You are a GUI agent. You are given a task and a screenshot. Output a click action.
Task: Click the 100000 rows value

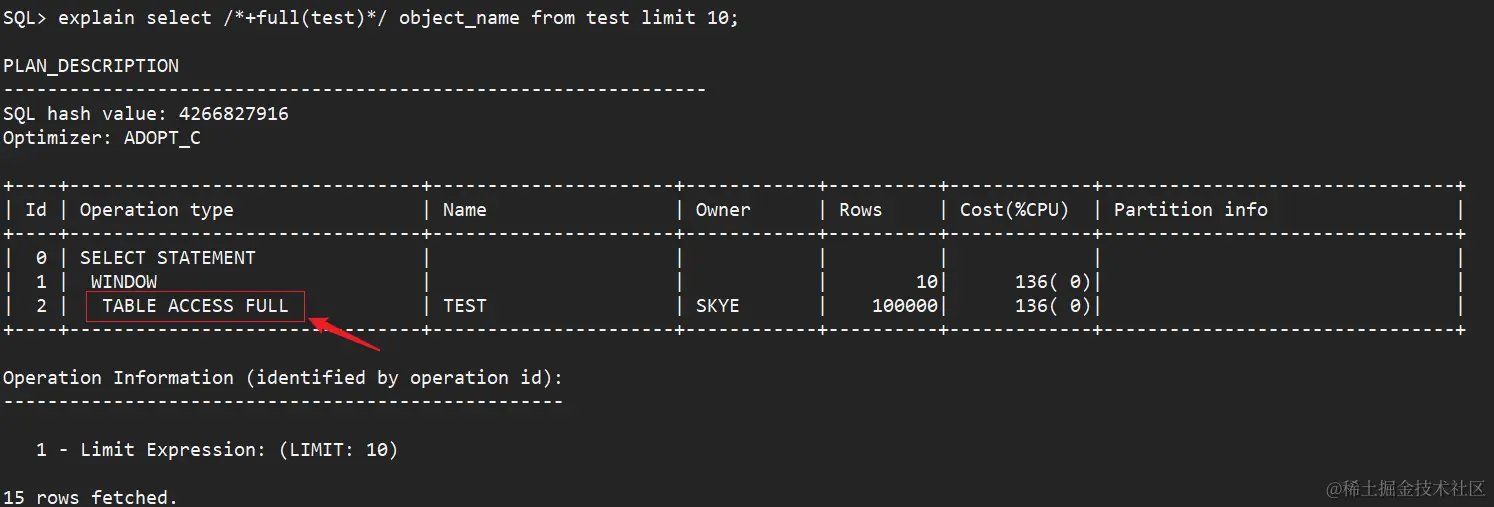point(904,306)
